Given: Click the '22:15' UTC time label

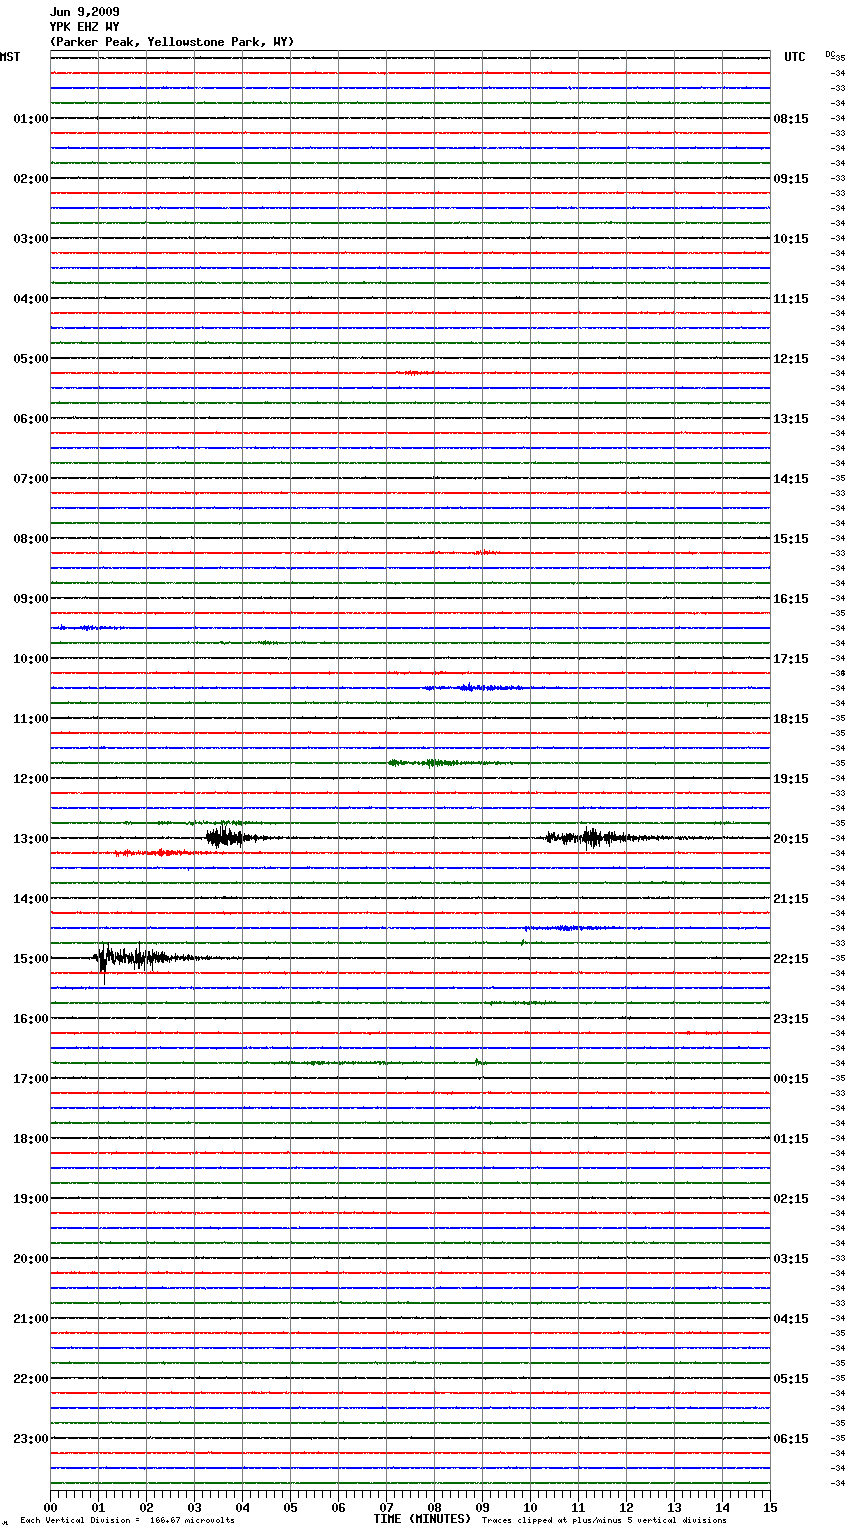Looking at the screenshot, I should point(791,959).
